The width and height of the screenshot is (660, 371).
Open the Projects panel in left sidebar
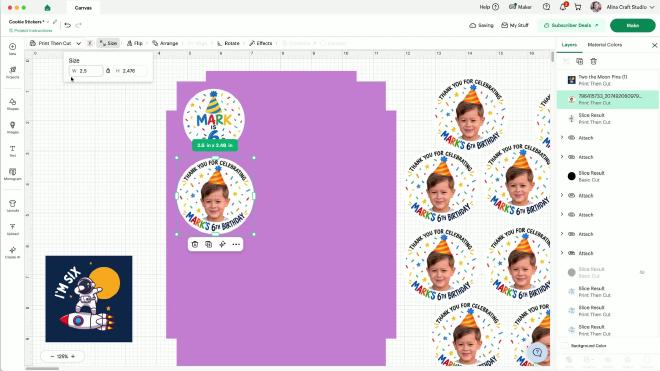click(x=13, y=72)
